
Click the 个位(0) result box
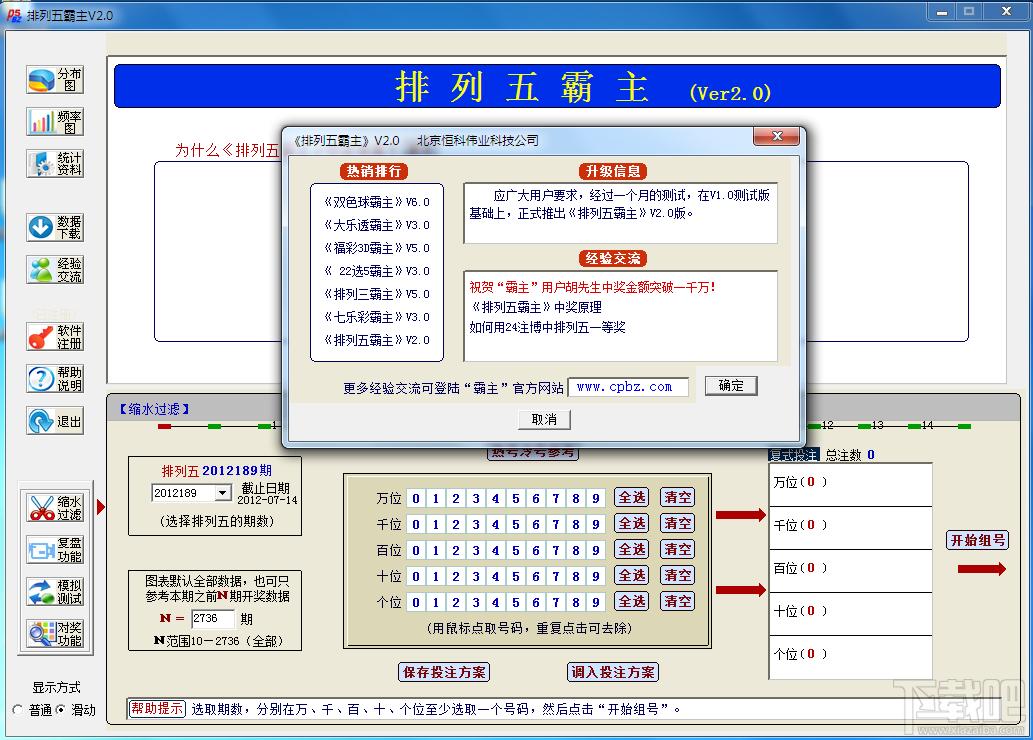click(x=850, y=656)
